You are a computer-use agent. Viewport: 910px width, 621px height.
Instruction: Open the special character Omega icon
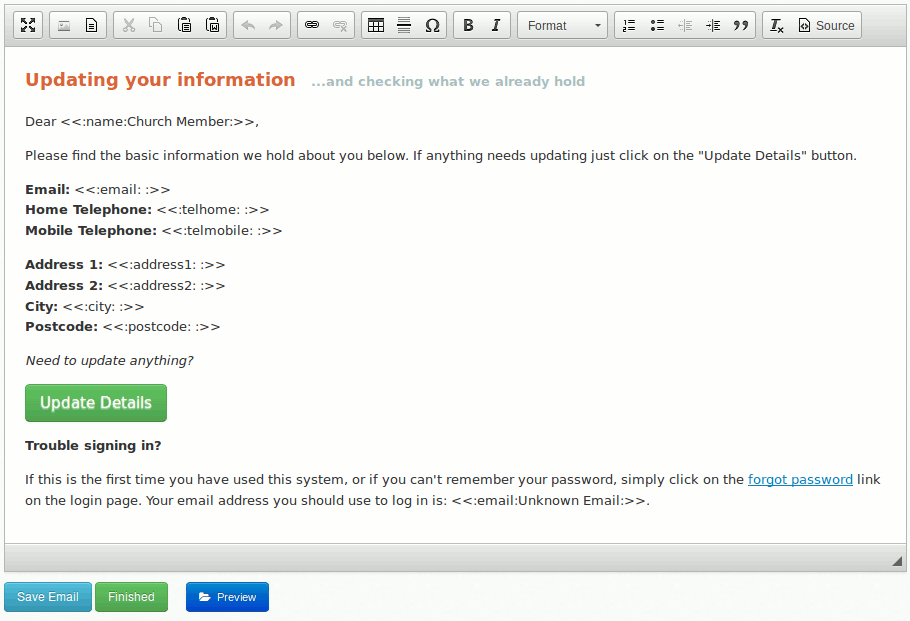pos(432,25)
